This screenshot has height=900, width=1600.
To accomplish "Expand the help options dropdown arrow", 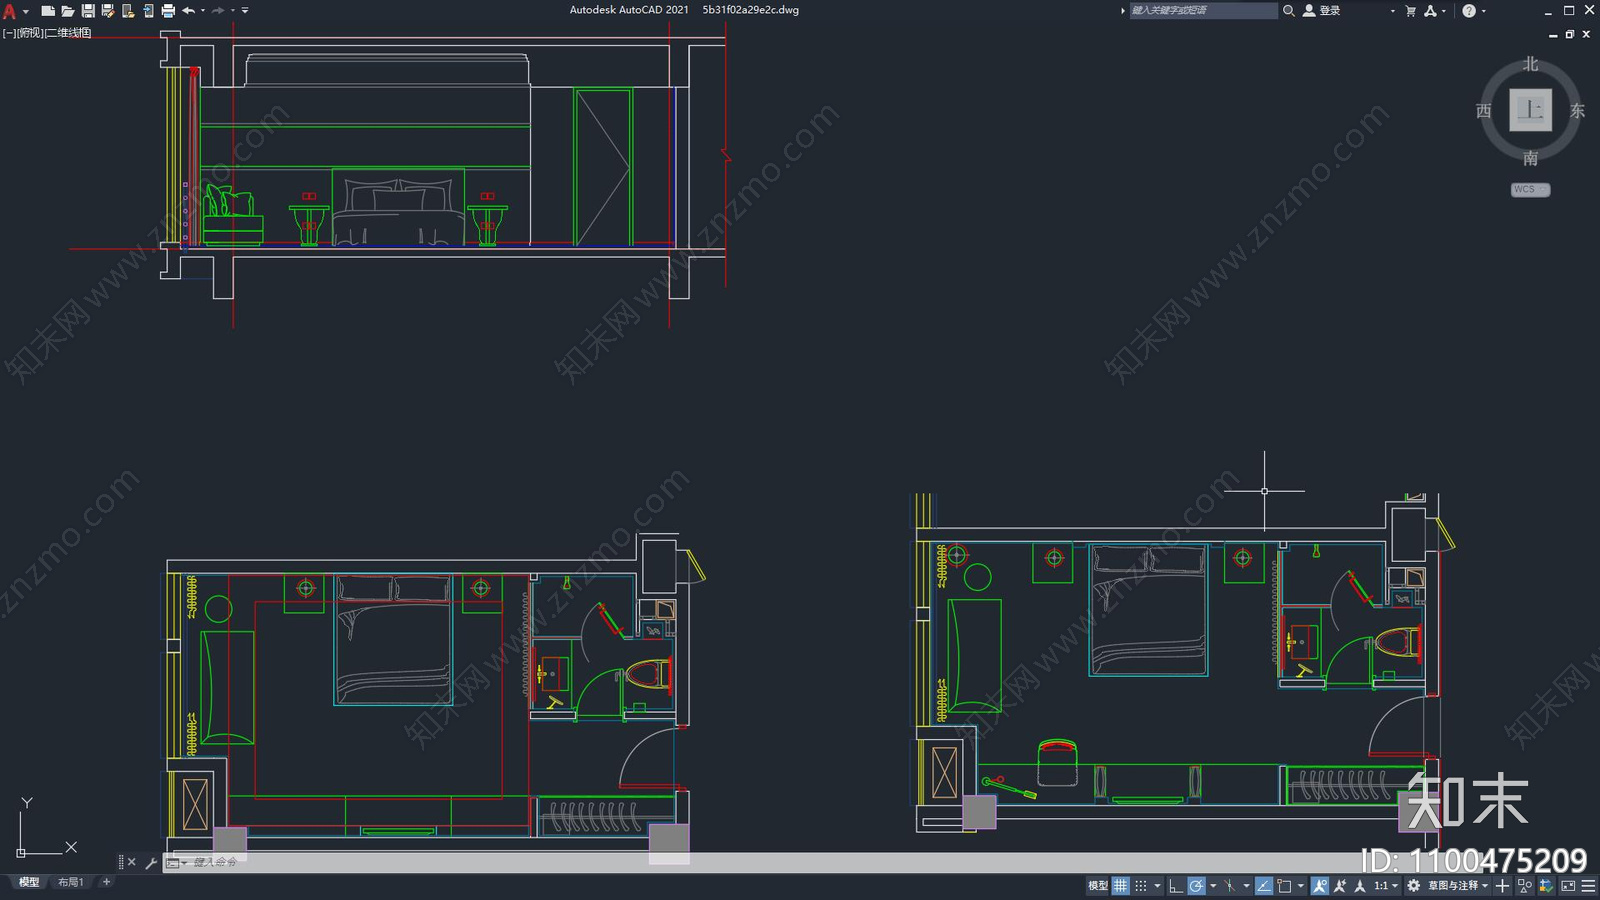I will tap(1484, 11).
